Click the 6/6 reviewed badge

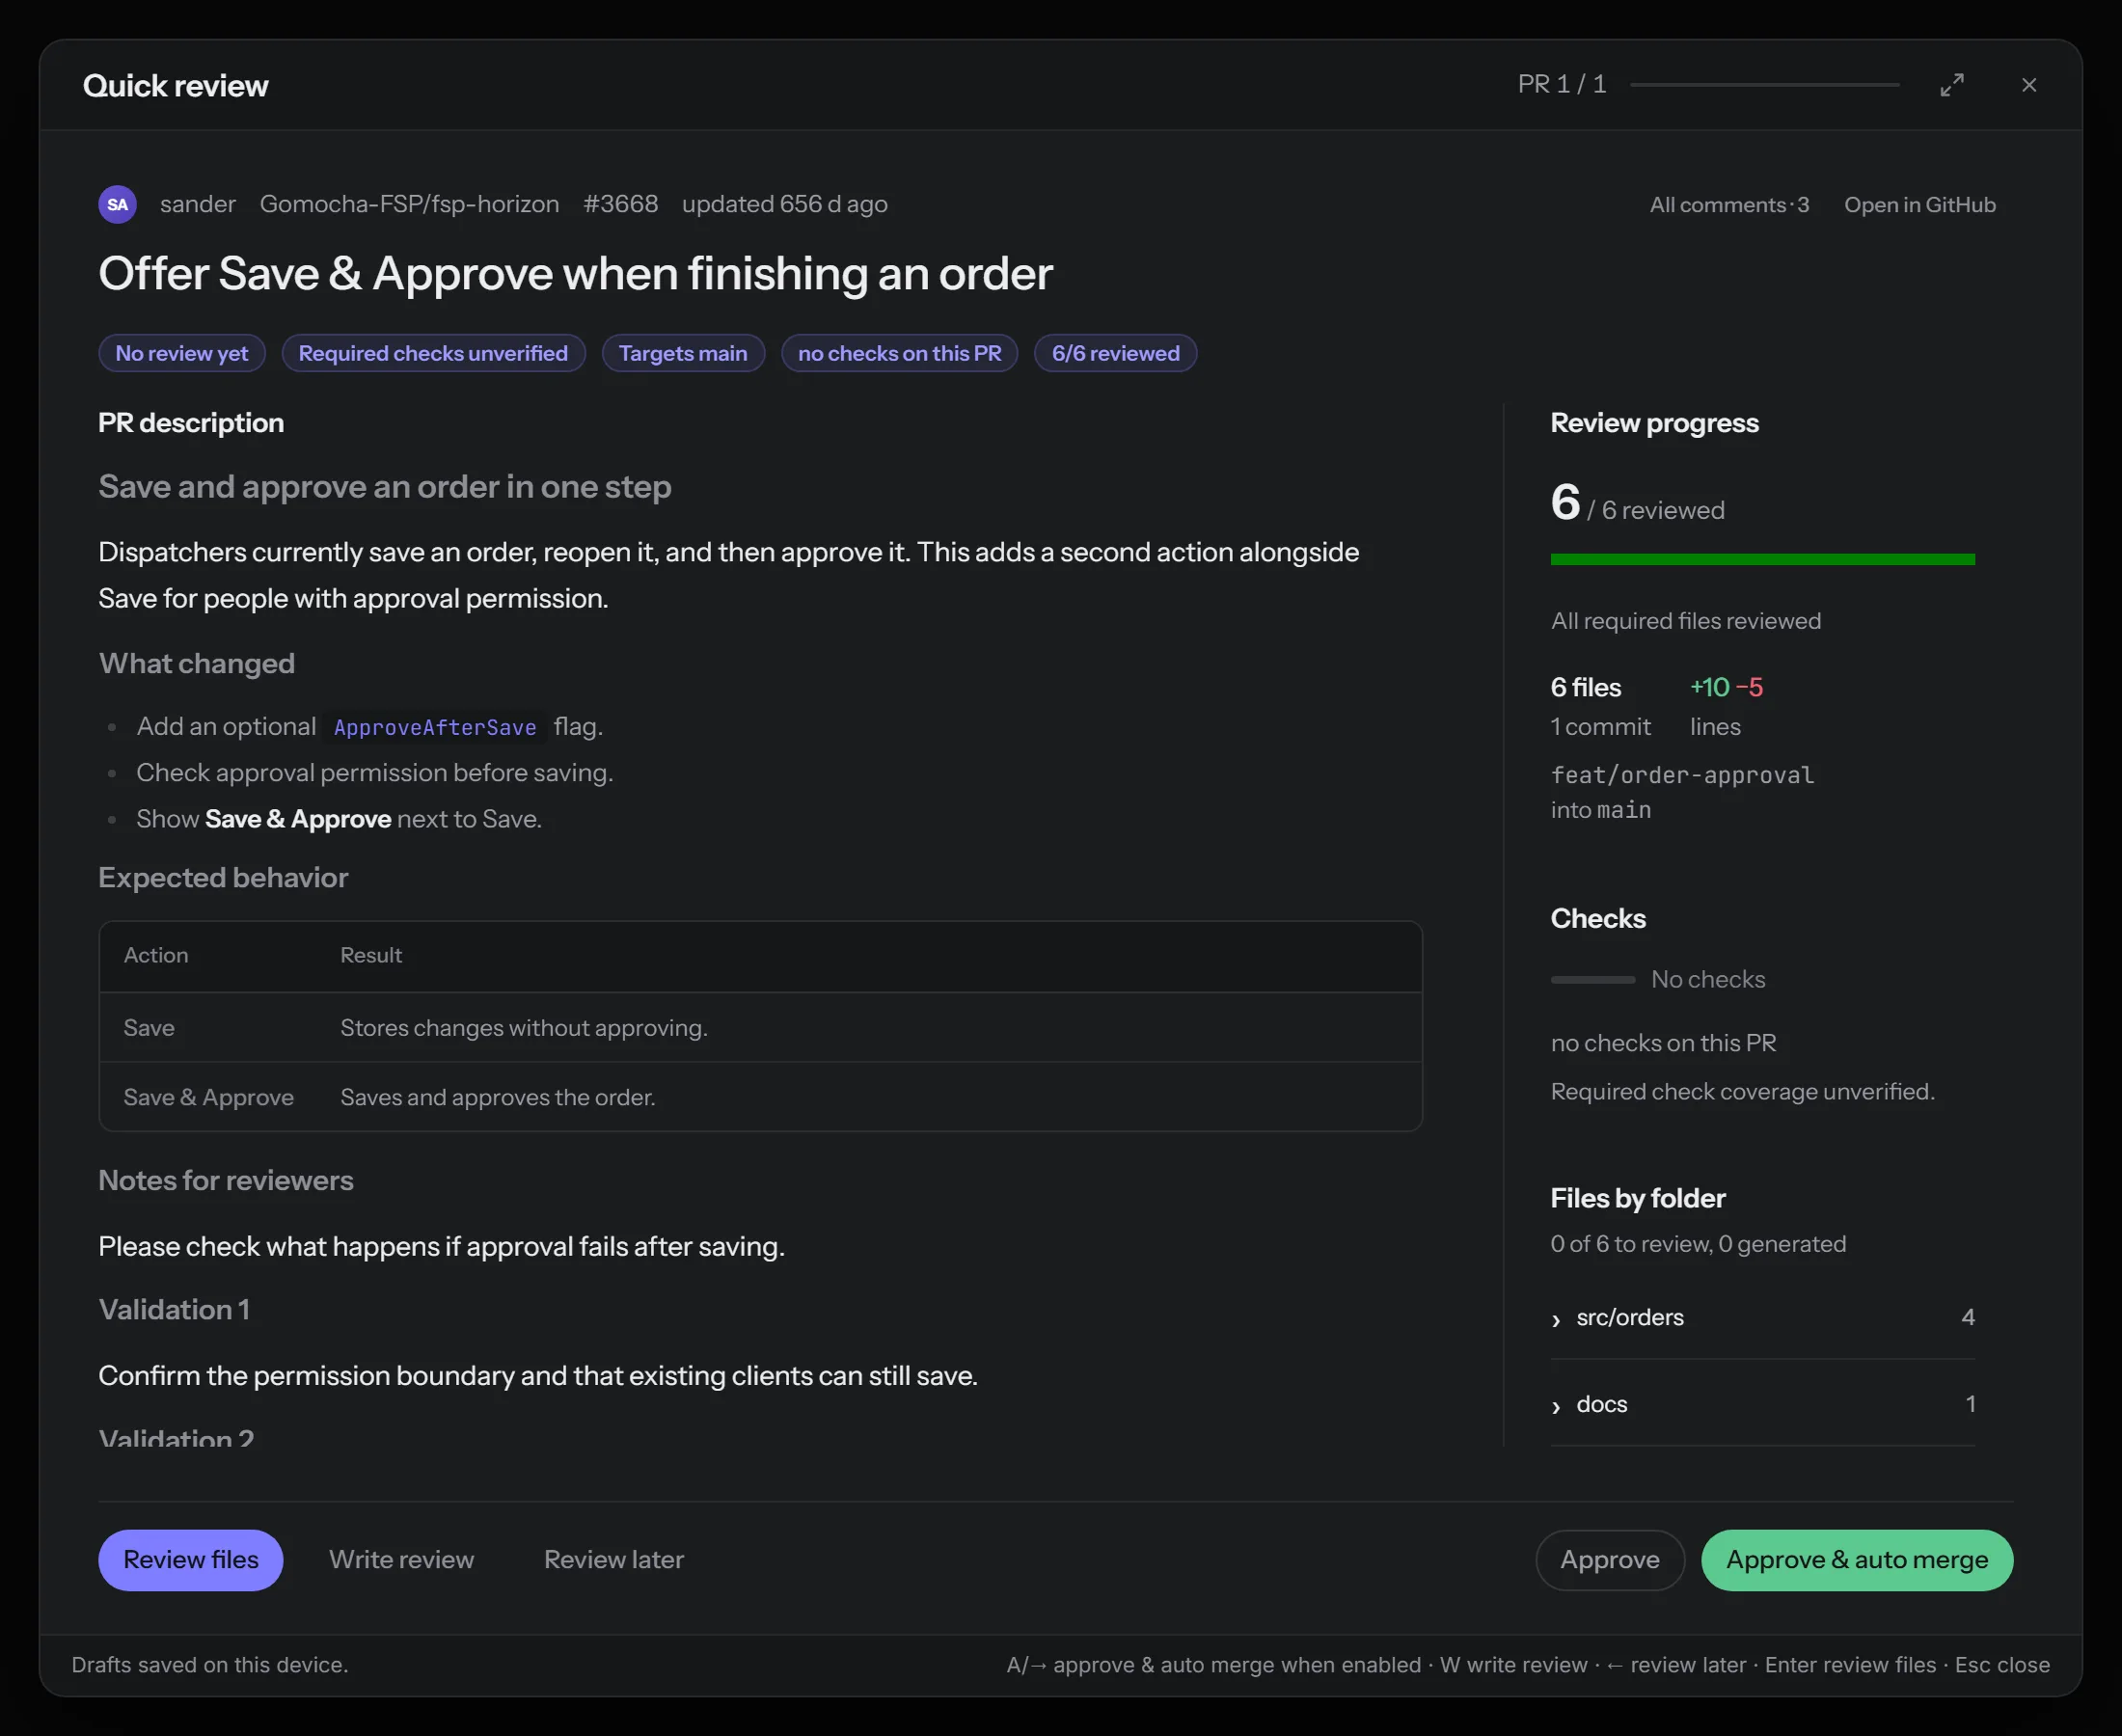(1115, 353)
